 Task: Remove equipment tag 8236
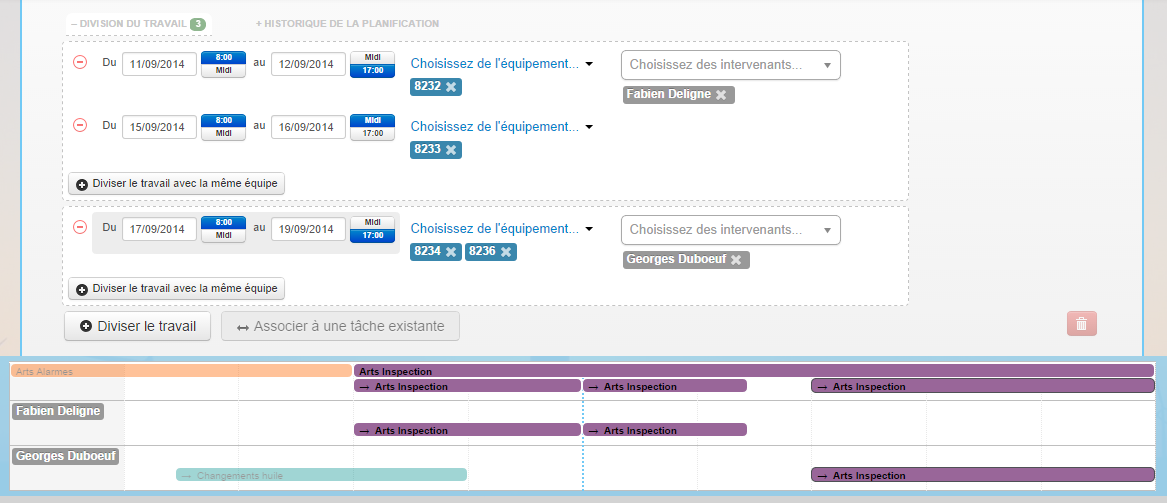(506, 252)
